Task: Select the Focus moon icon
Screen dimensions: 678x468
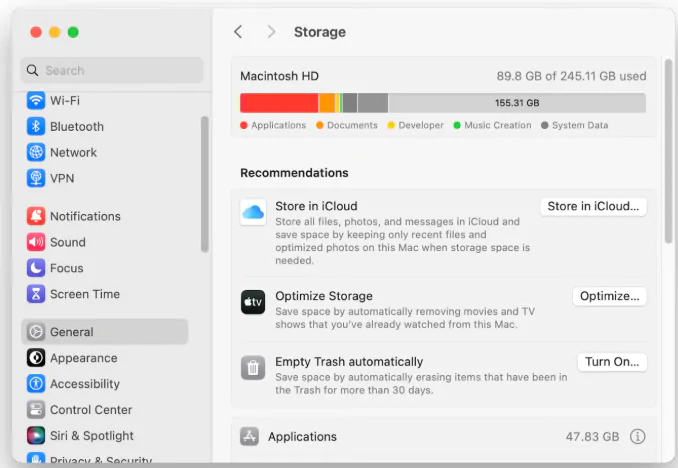Action: click(x=36, y=269)
